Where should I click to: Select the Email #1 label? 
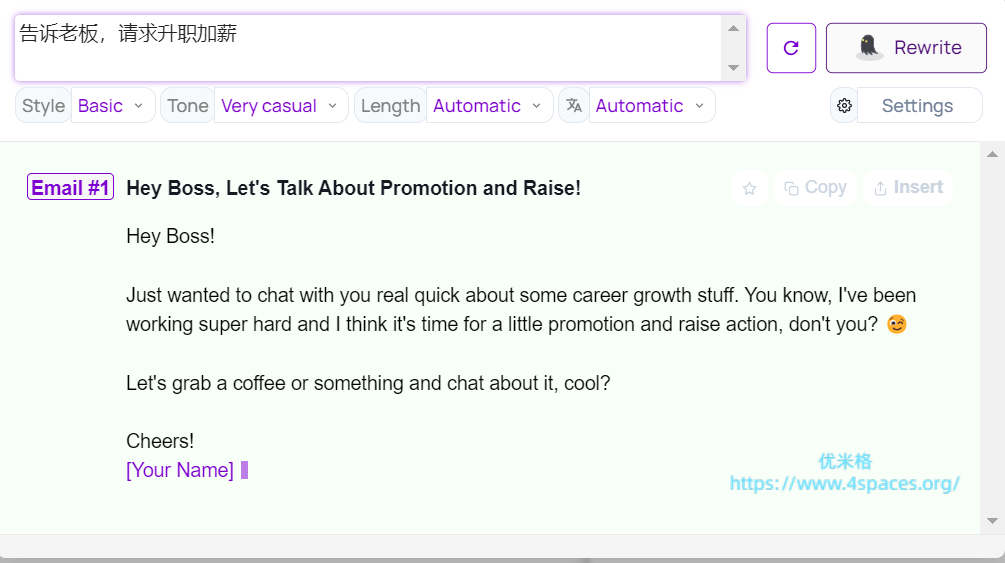(70, 187)
